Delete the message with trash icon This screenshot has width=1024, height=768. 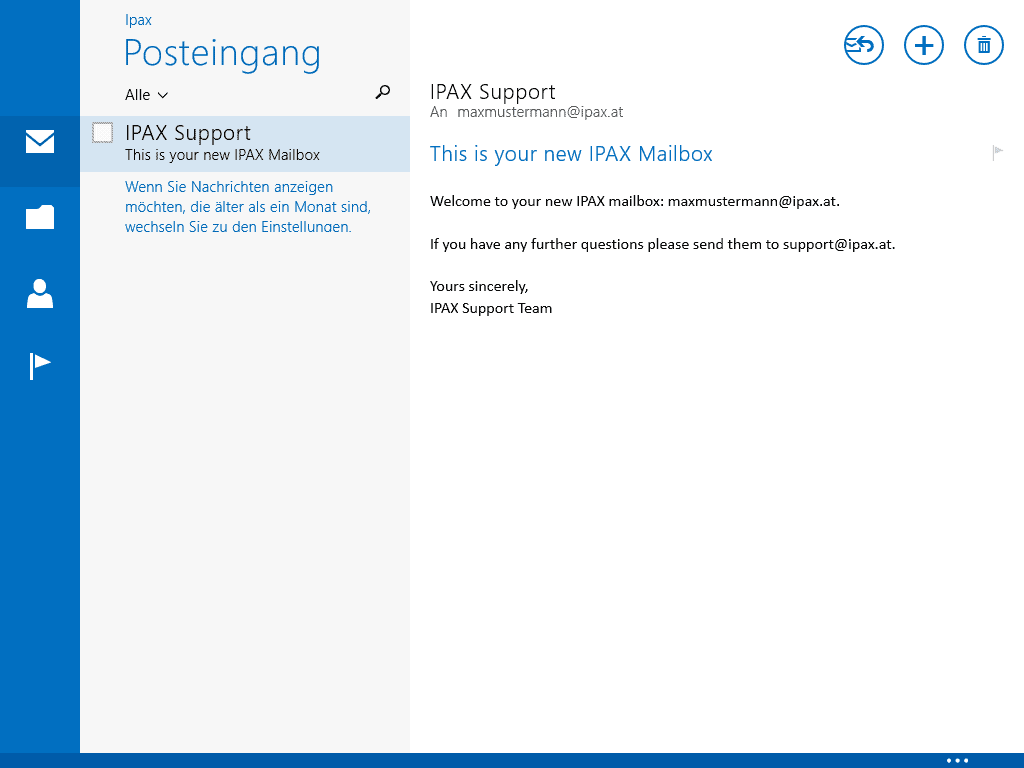(x=983, y=45)
